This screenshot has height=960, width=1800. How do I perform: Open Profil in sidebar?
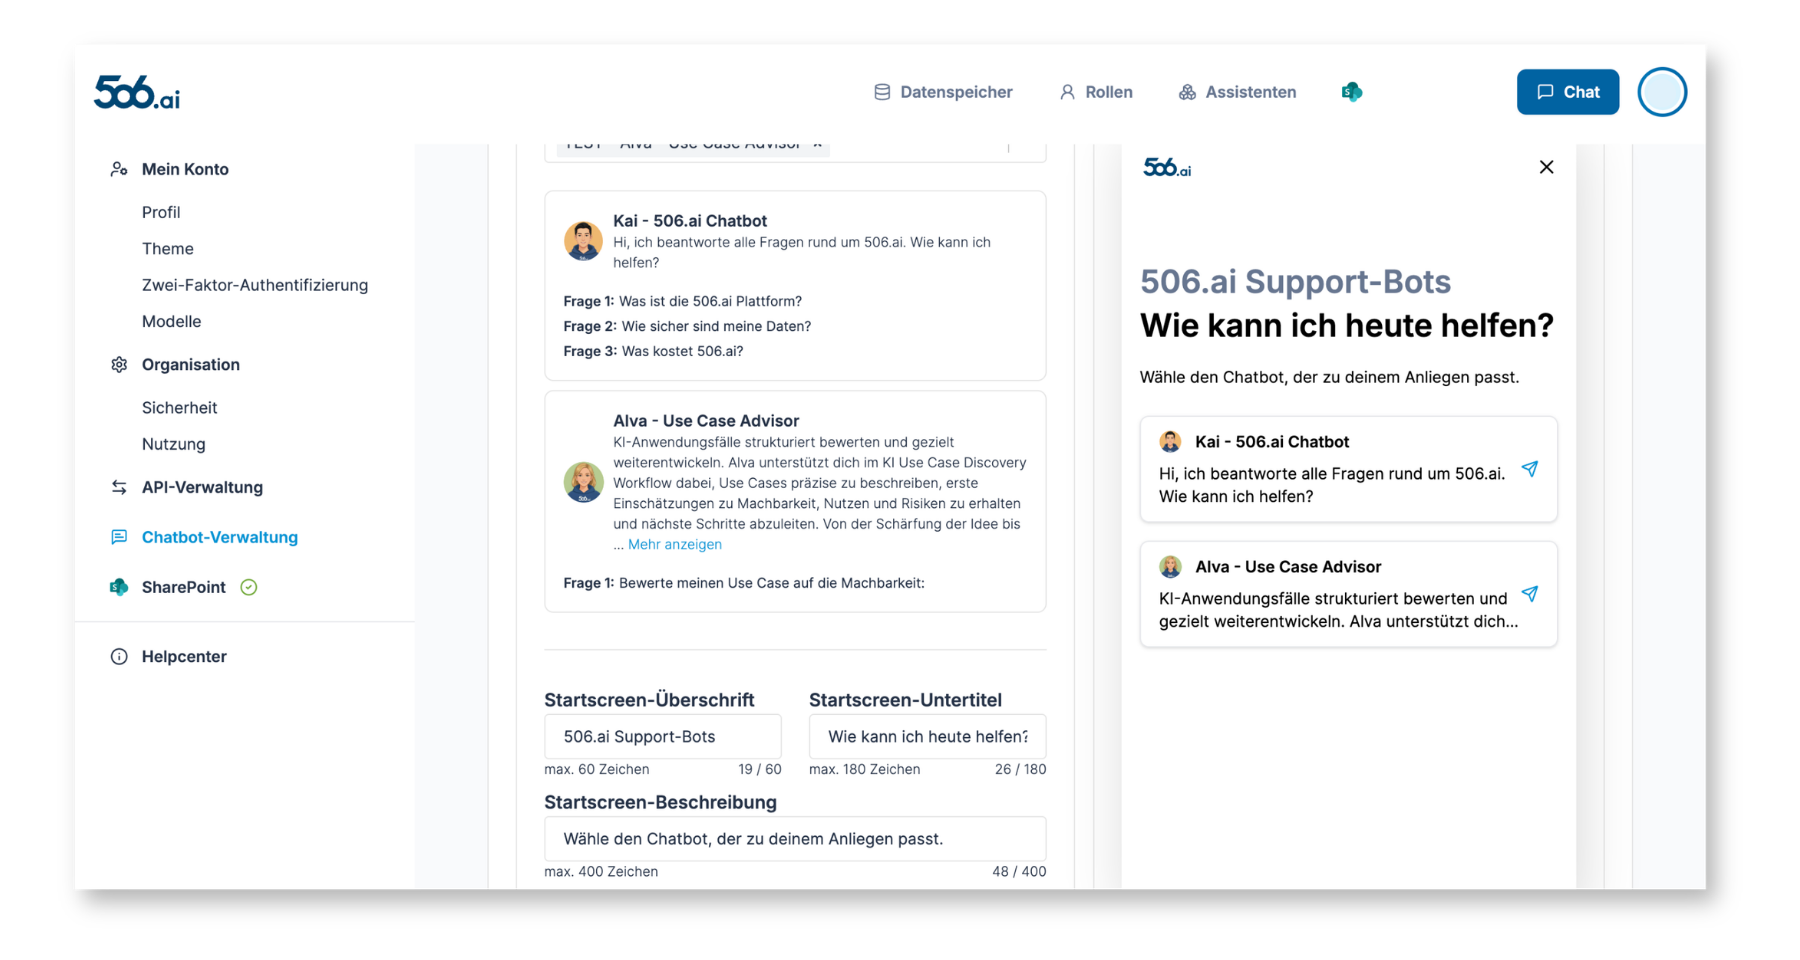click(161, 212)
